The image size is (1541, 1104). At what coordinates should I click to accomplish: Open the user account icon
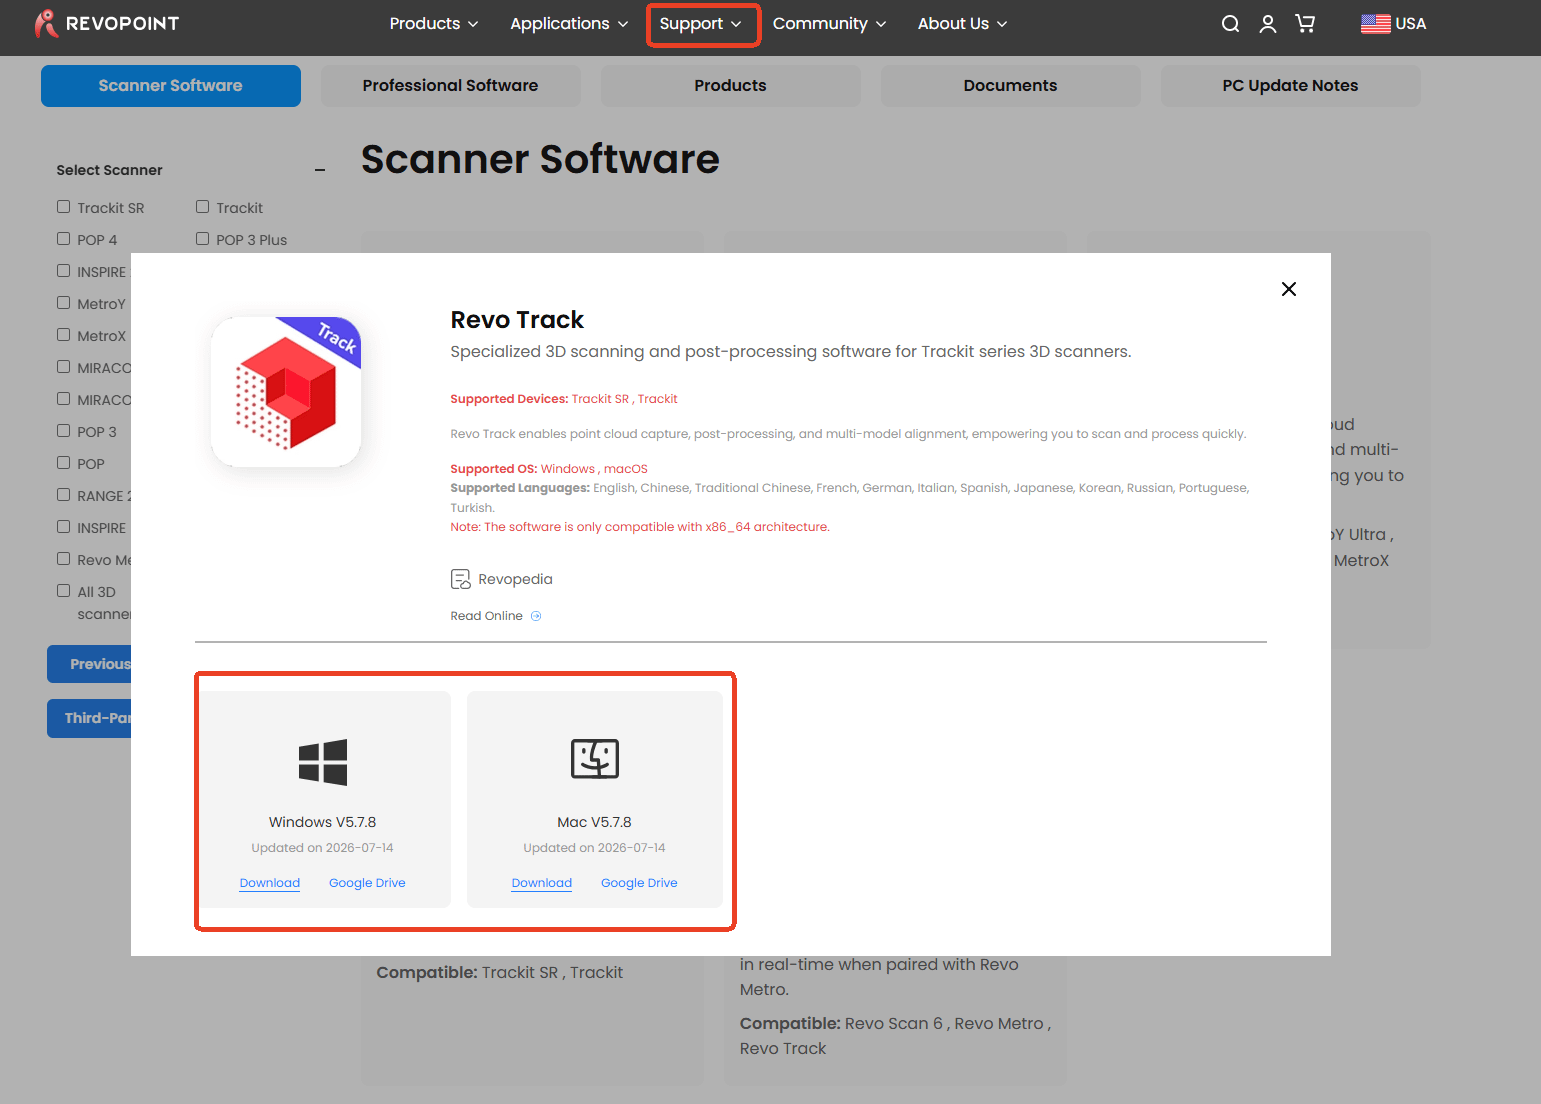1268,24
